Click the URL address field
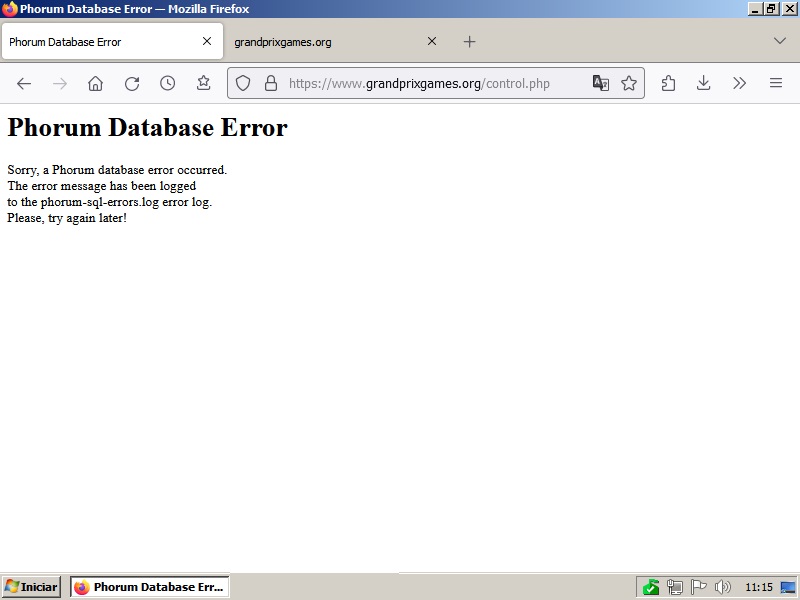This screenshot has height=600, width=800. click(434, 83)
